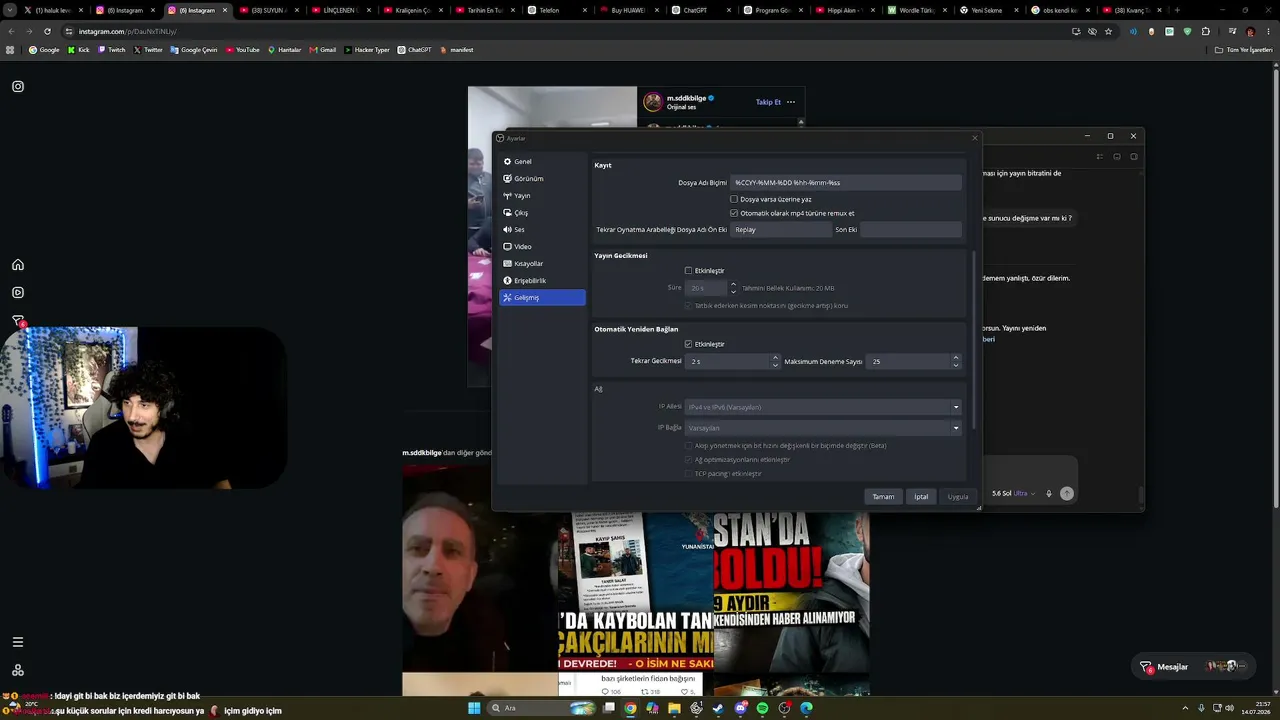Click the Replay prefix input field
Screen dimensions: 1280x720
click(780, 229)
